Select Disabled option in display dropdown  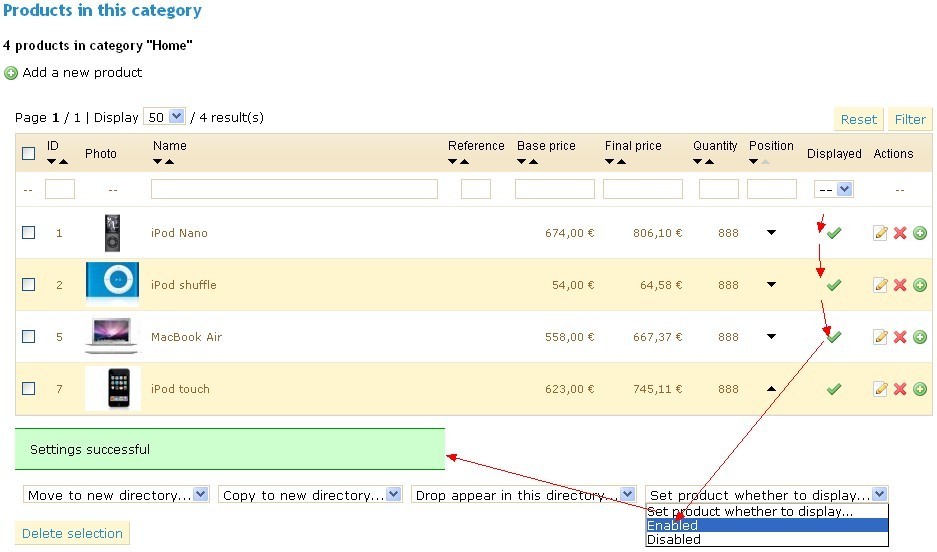tap(767, 539)
